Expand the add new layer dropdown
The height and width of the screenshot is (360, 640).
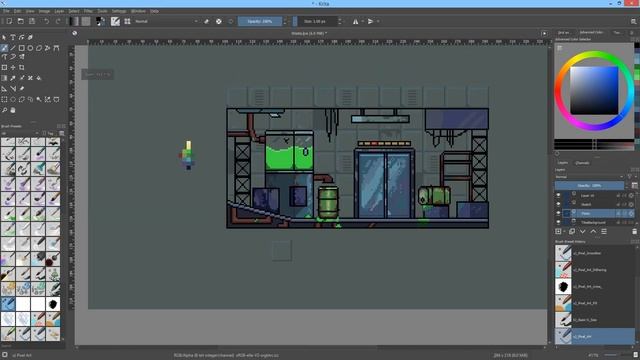click(x=564, y=231)
